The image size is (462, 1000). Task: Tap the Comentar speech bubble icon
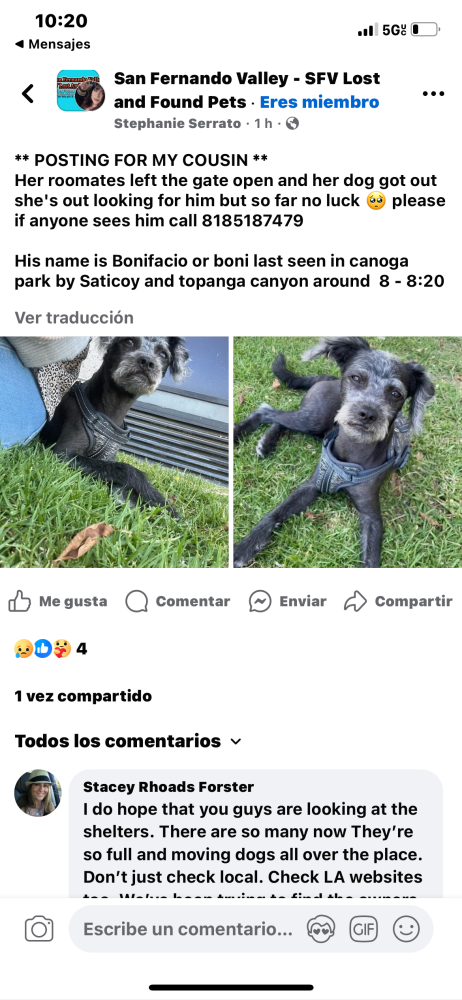pyautogui.click(x=137, y=601)
